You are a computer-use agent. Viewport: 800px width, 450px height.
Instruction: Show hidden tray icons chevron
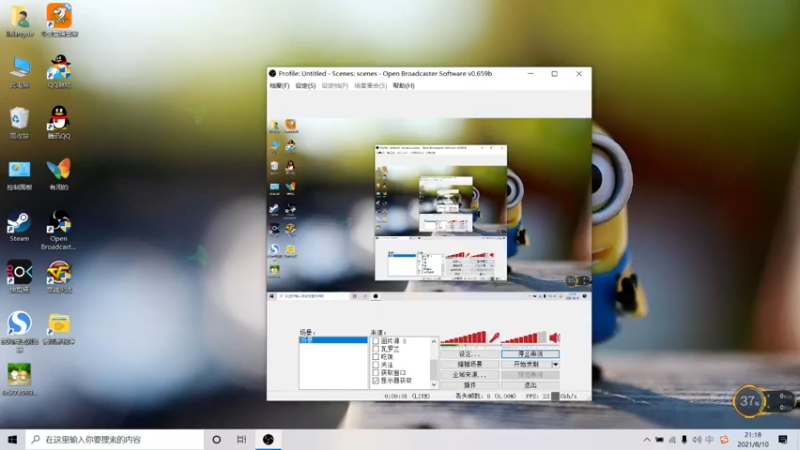point(647,439)
